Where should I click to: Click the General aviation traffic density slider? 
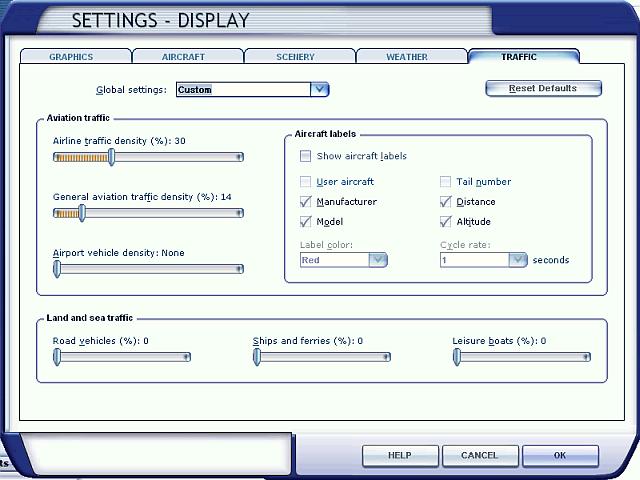point(149,213)
